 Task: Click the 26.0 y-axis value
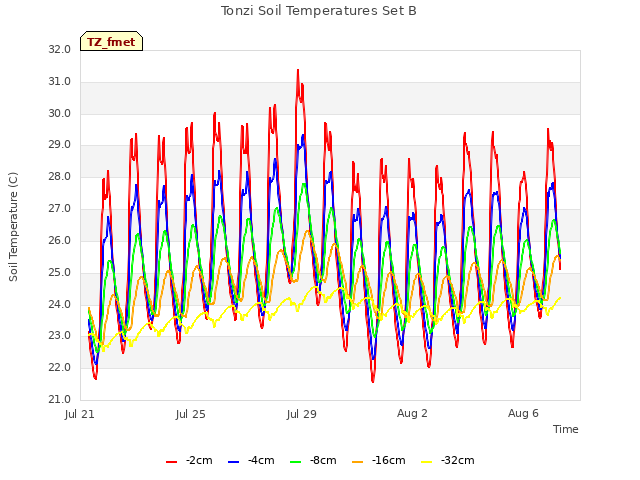click(60, 240)
